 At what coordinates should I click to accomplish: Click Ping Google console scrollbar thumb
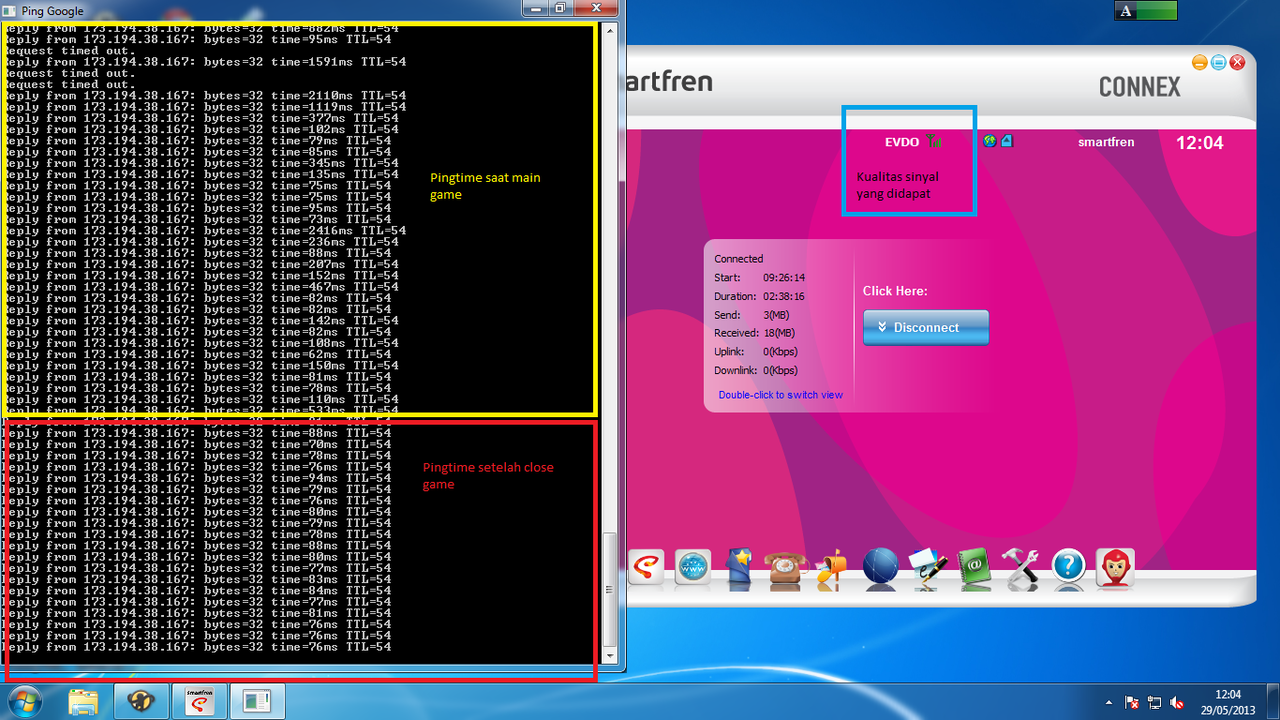611,590
